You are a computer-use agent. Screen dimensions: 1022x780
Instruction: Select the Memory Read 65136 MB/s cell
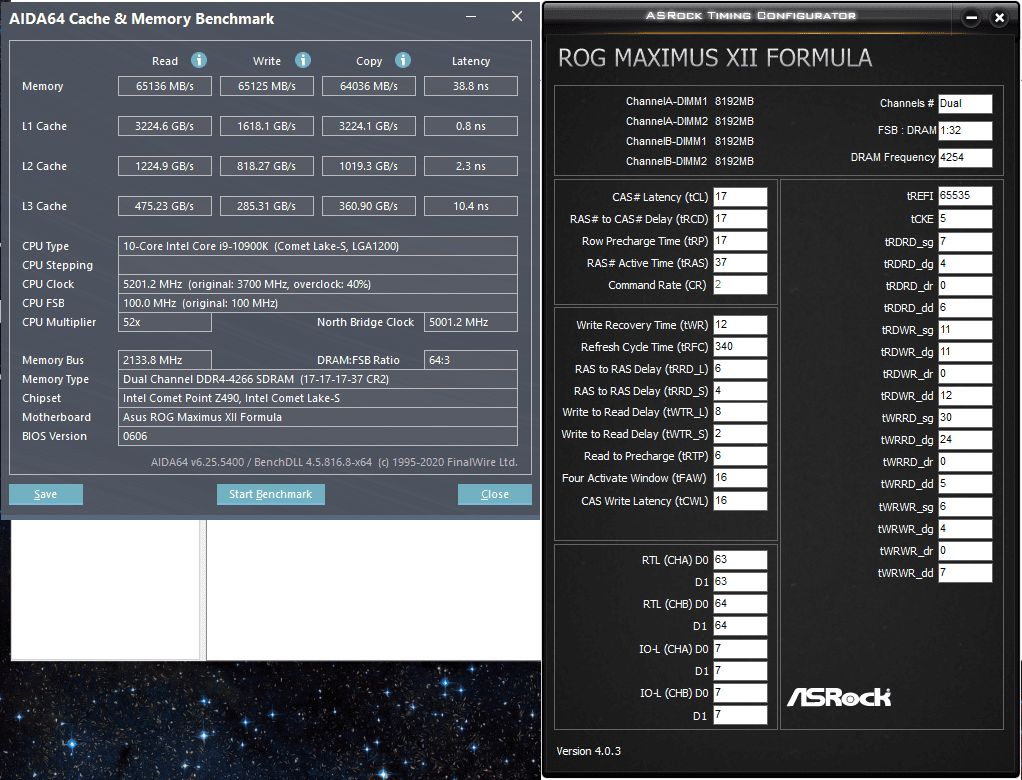(x=165, y=86)
